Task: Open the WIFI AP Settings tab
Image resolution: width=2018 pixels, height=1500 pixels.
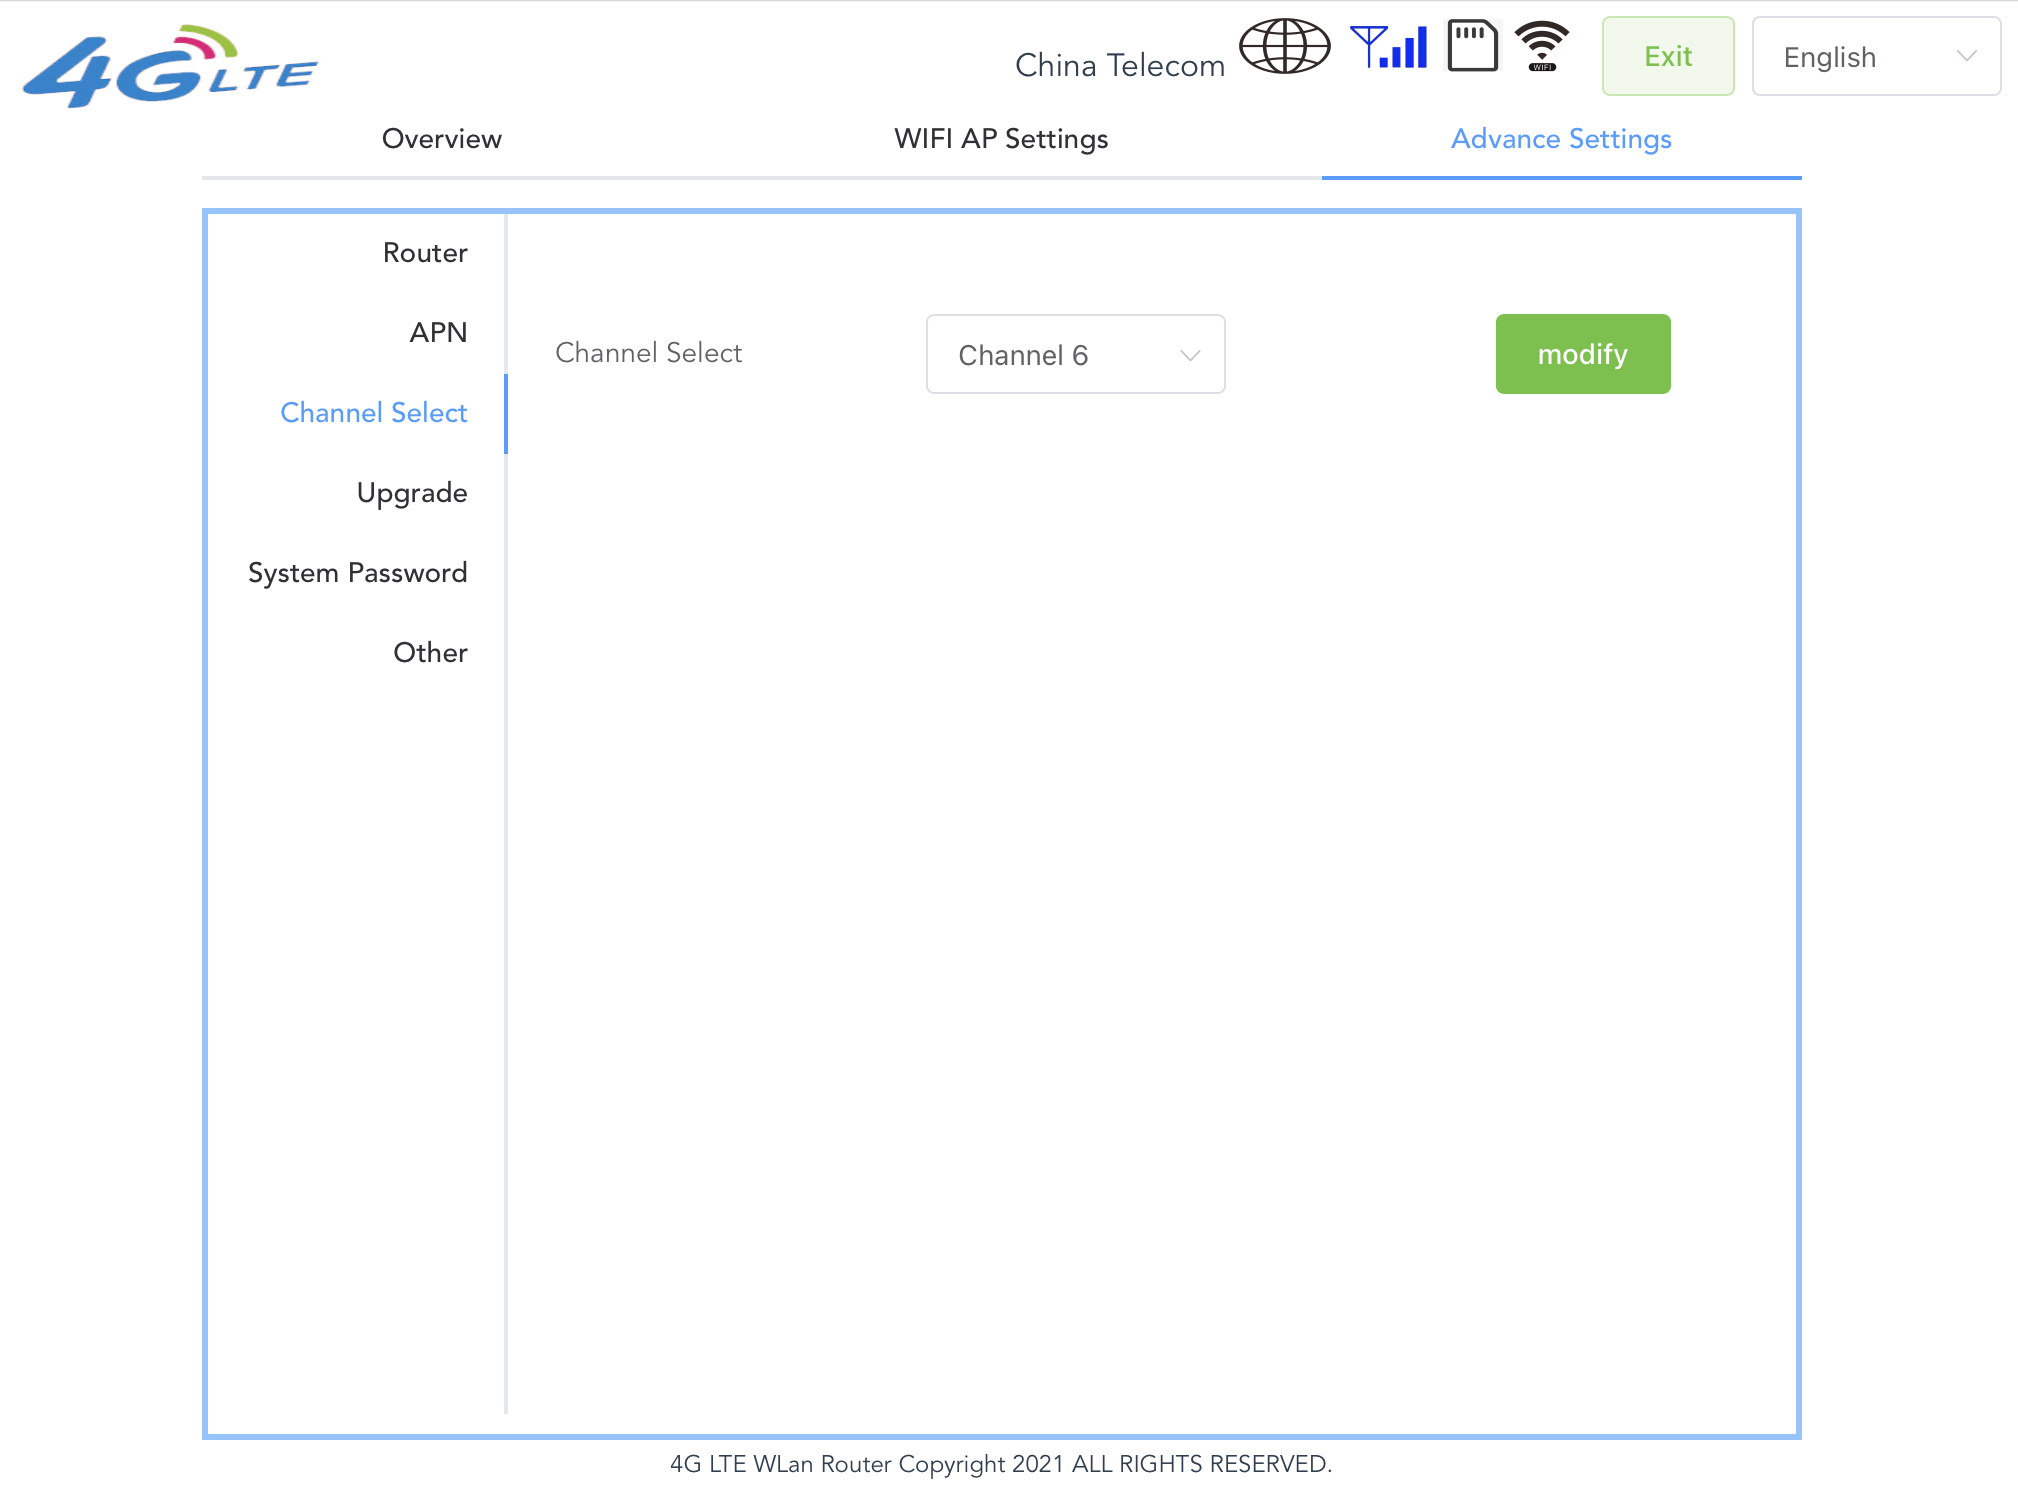Action: pyautogui.click(x=1001, y=139)
